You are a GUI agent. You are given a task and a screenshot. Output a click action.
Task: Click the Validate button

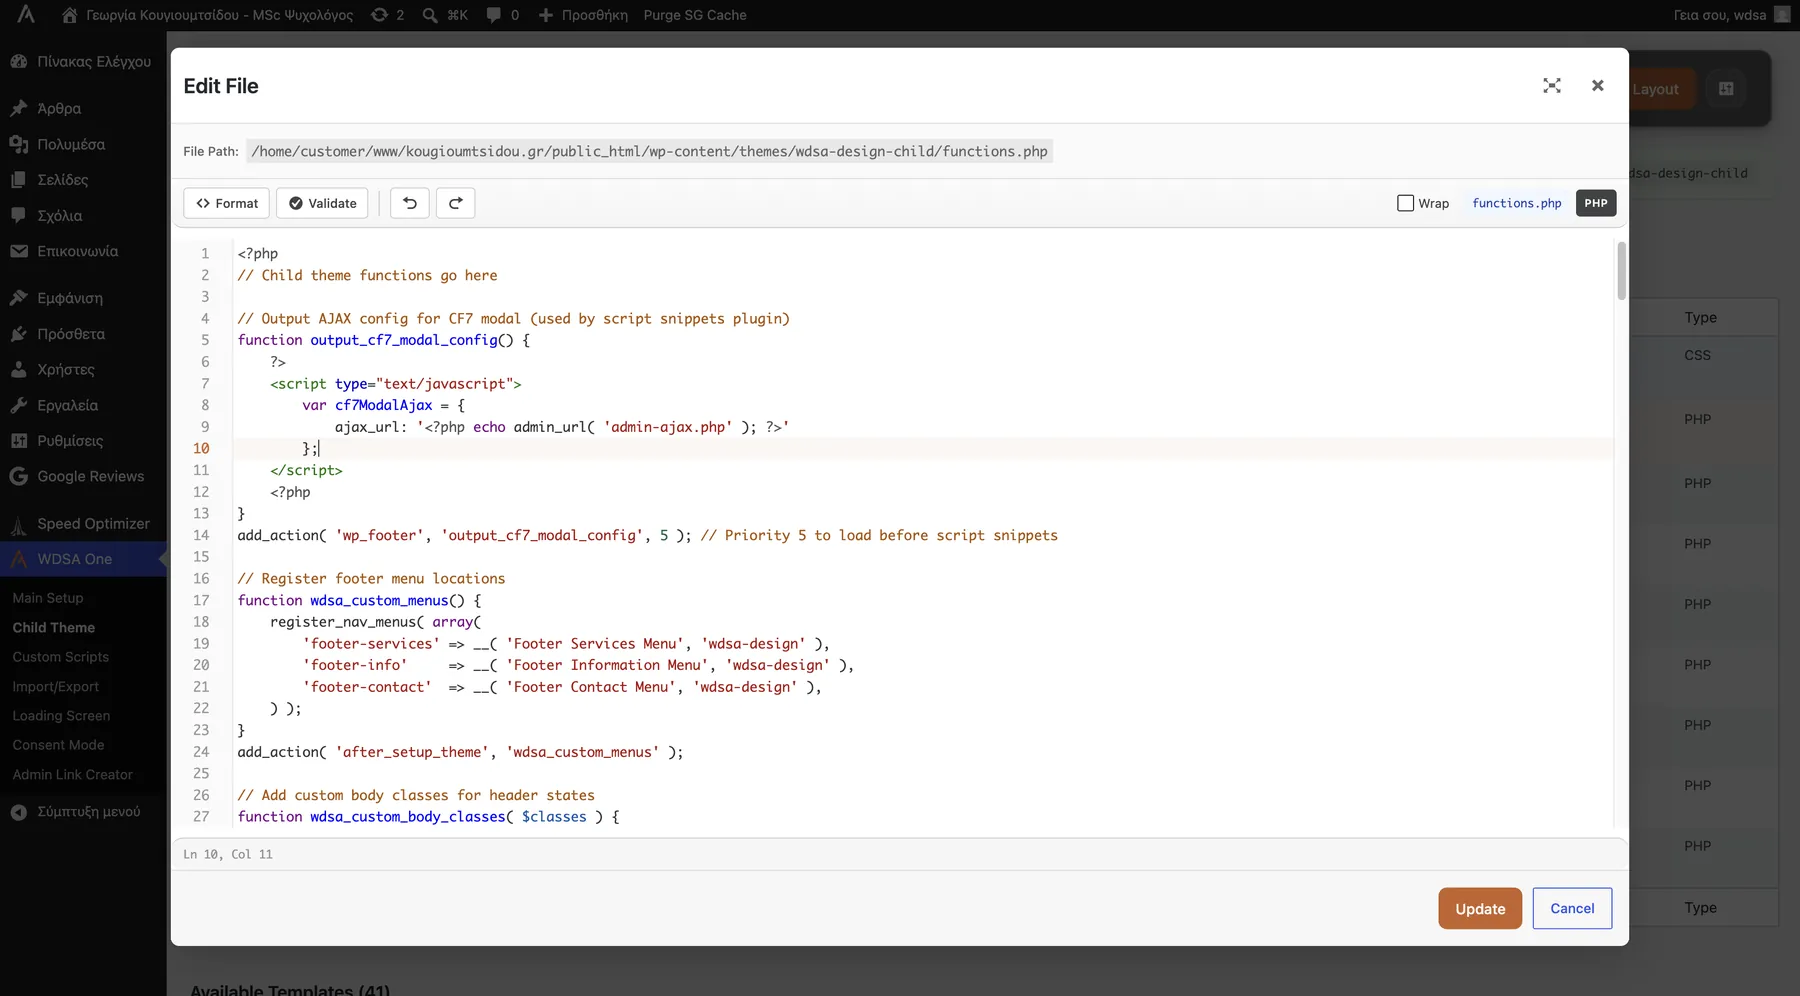click(322, 203)
